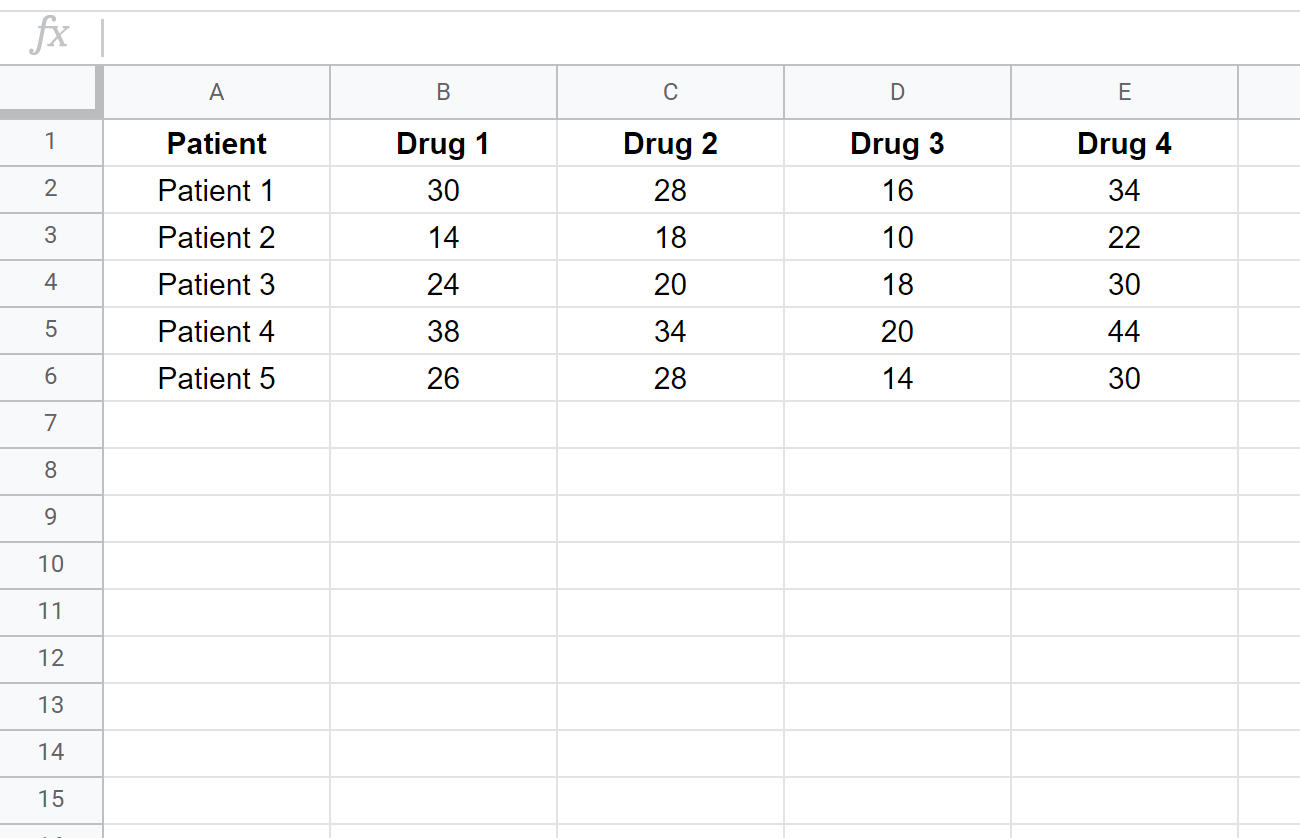Viewport: 1300px width, 838px height.
Task: Select cell with value 16 under Drug 3
Action: [898, 190]
